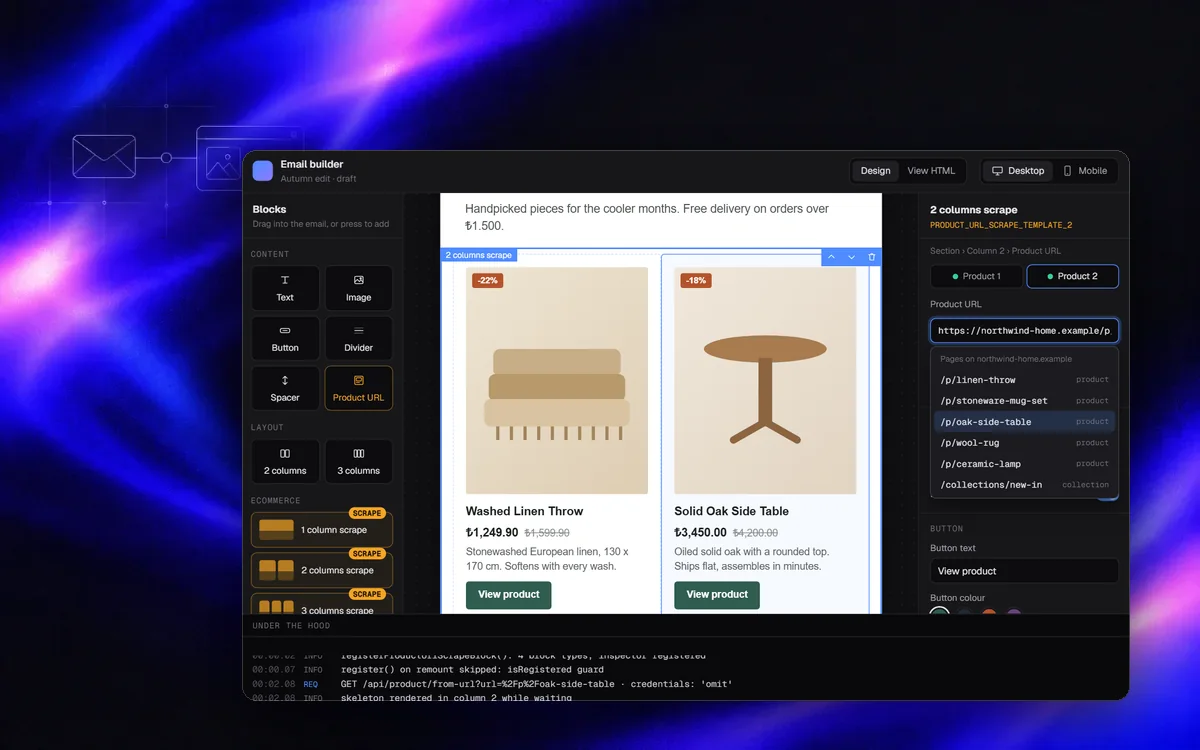Image resolution: width=1200 pixels, height=750 pixels.
Task: Add a Spacer block
Action: click(x=285, y=388)
